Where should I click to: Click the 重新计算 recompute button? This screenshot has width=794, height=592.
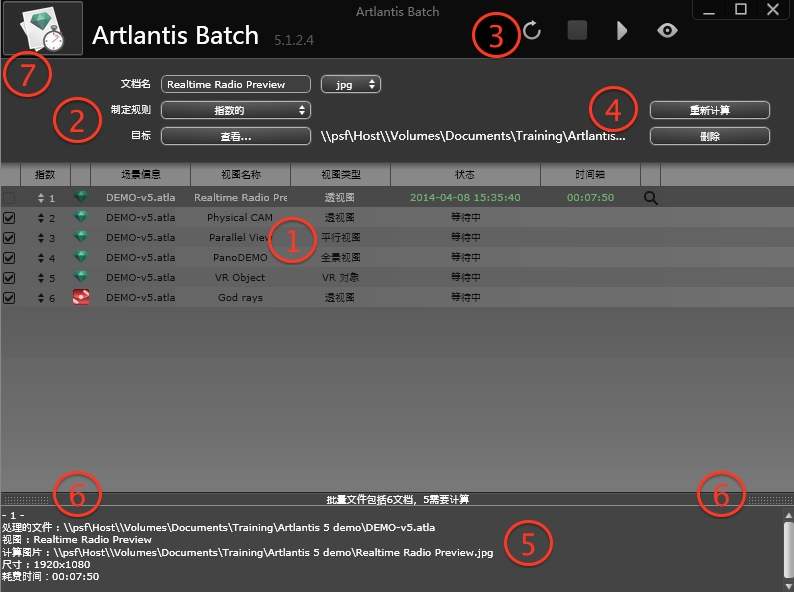[x=709, y=110]
